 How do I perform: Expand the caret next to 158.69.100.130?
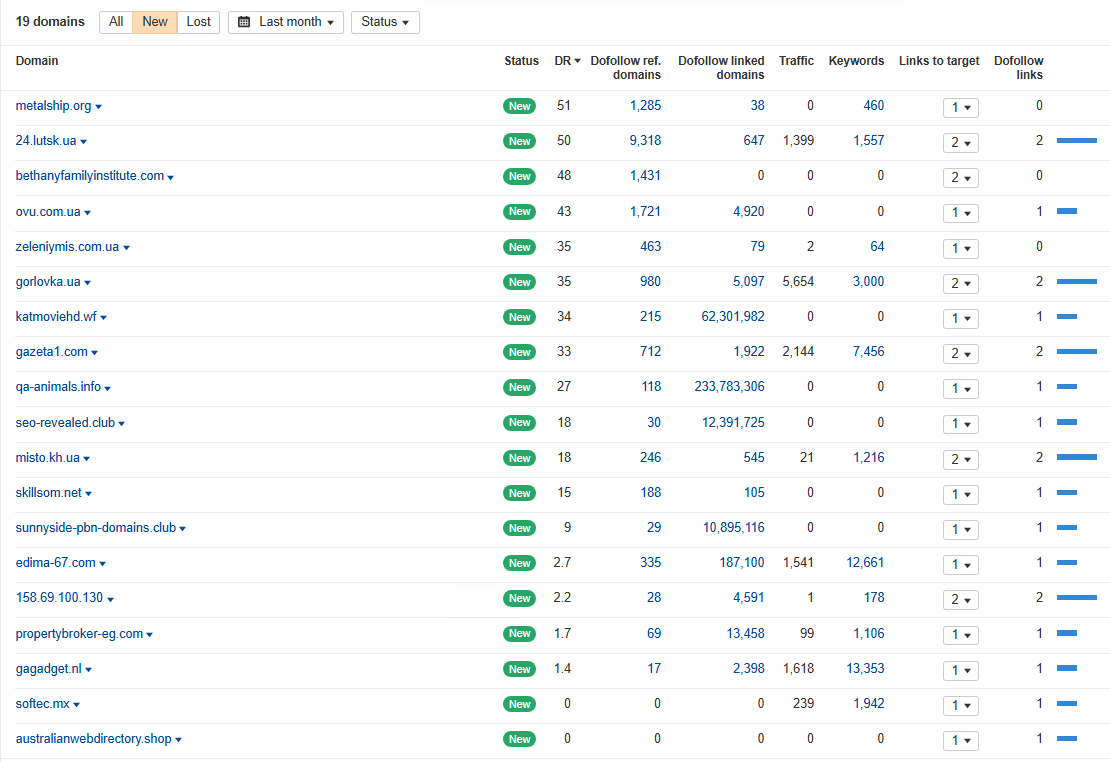pyautogui.click(x=110, y=599)
